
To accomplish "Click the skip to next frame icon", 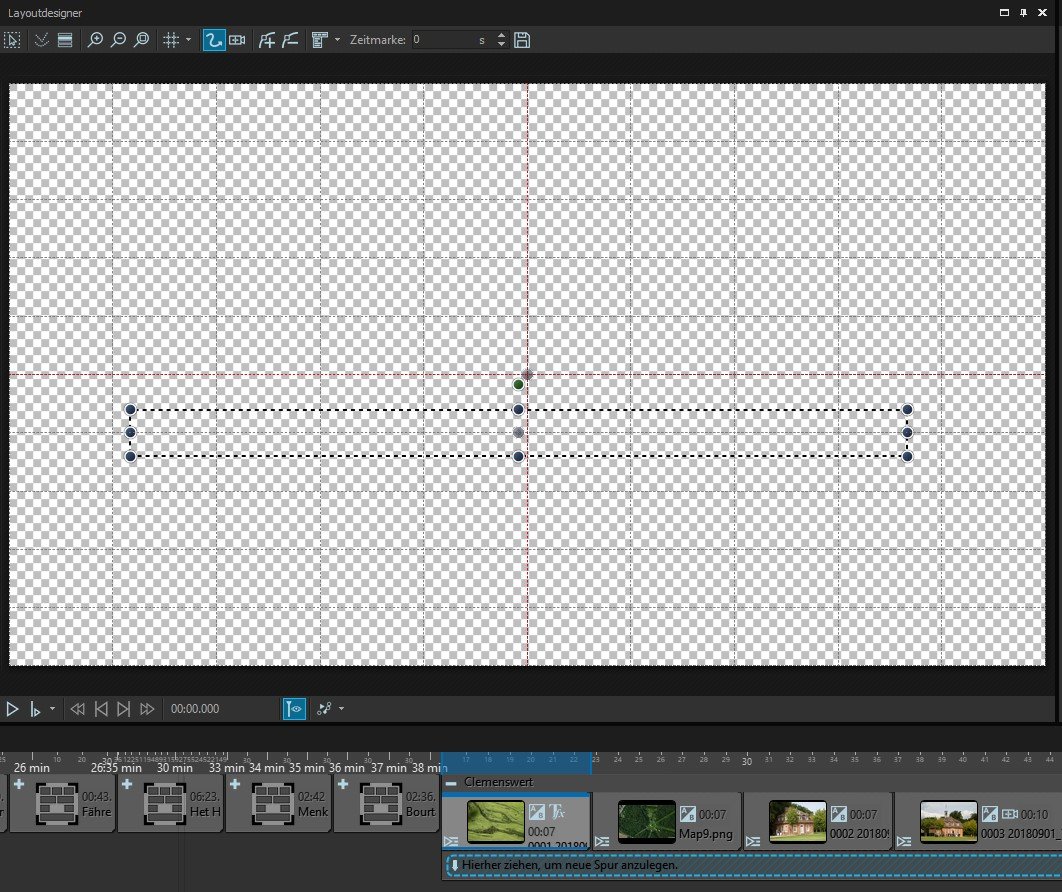I will (124, 709).
